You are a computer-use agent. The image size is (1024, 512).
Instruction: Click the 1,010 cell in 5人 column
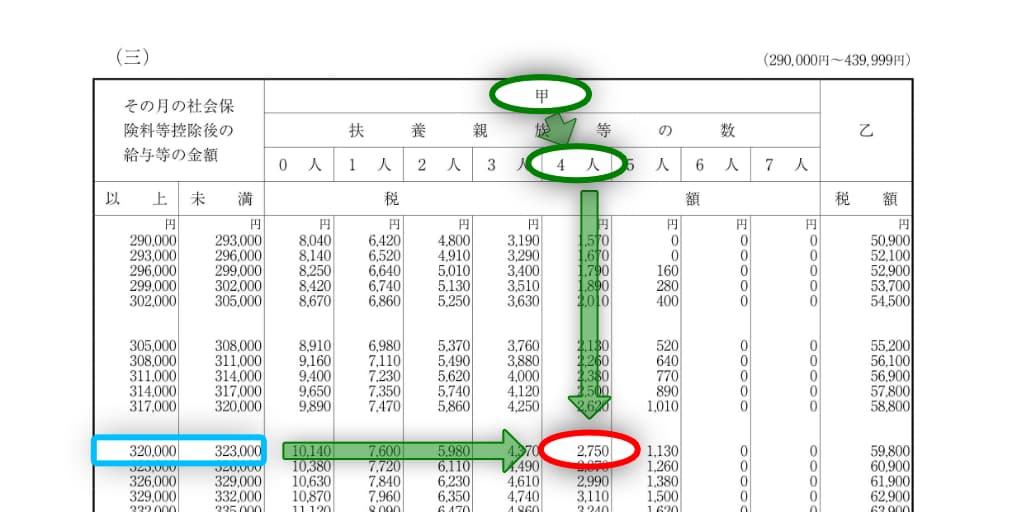[662, 406]
